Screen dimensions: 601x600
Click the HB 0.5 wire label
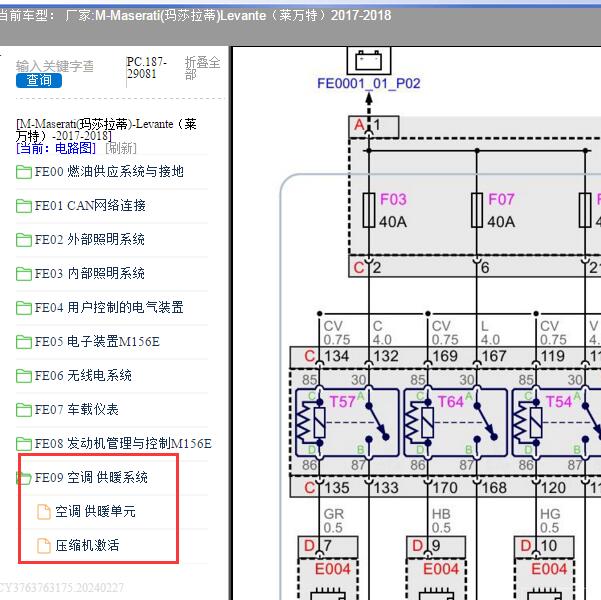click(x=442, y=521)
